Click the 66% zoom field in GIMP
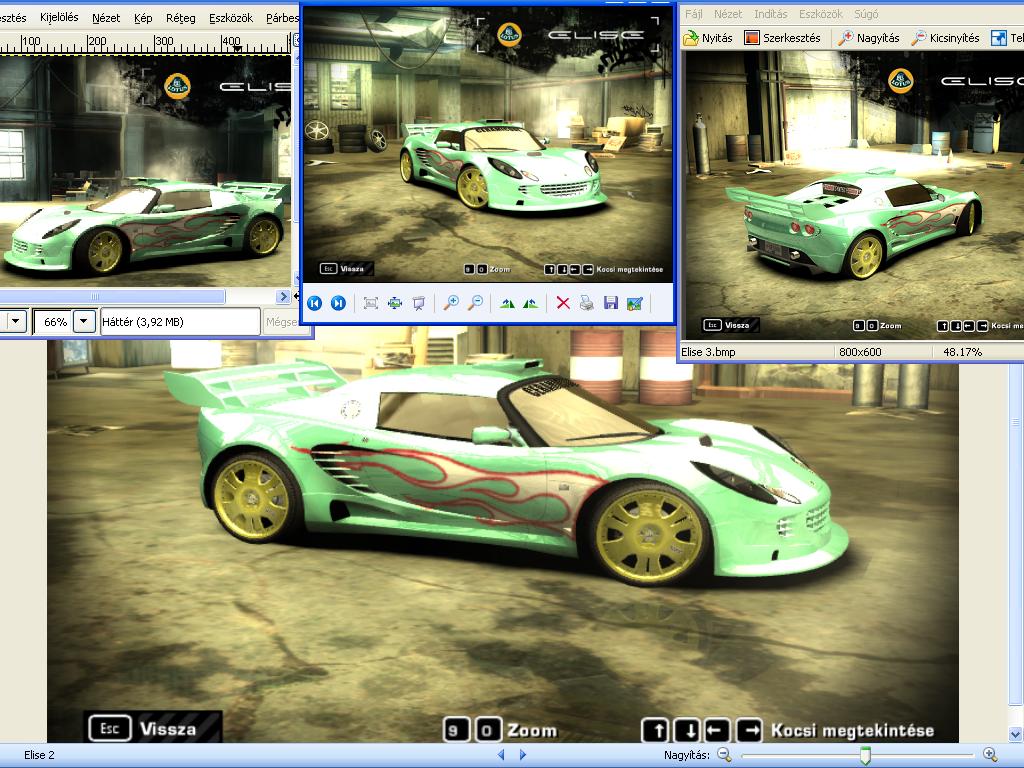The image size is (1024, 768). coord(54,322)
